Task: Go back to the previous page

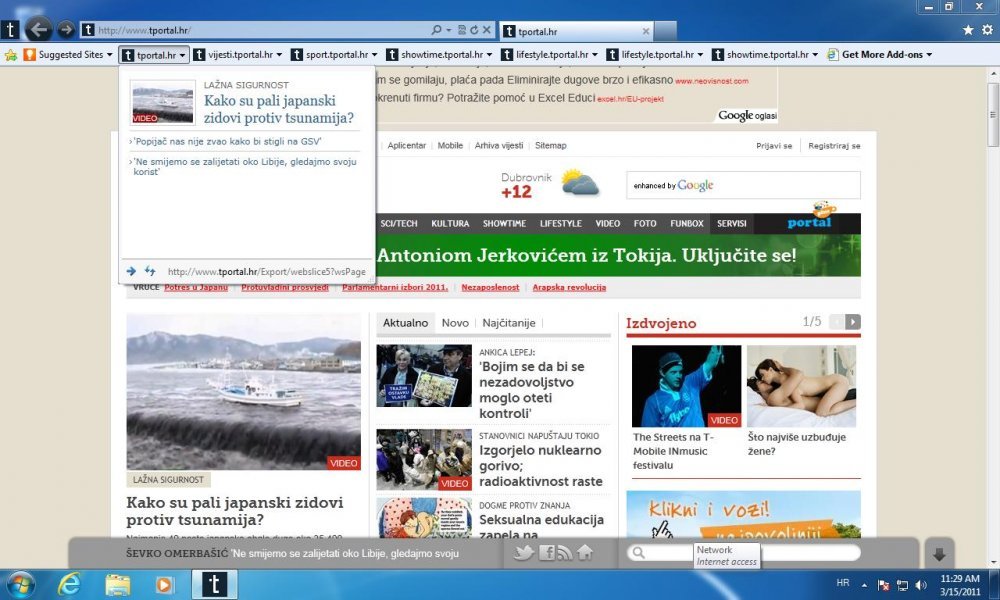Action: [x=39, y=29]
